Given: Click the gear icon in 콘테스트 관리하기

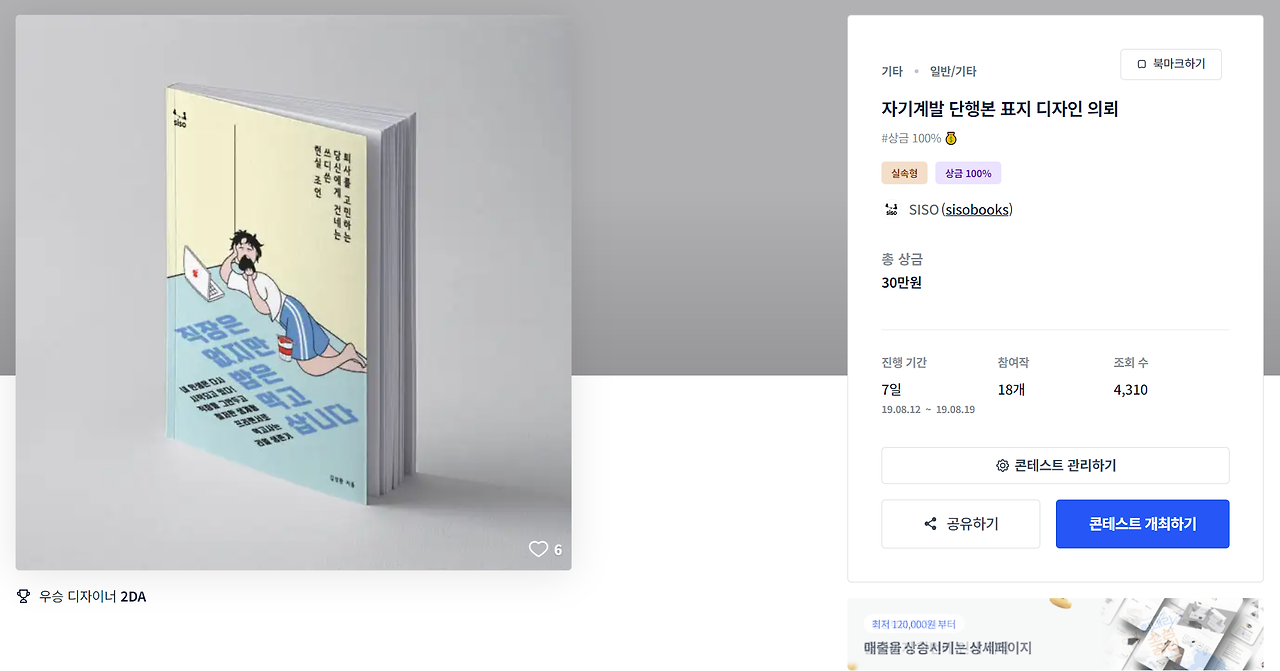Looking at the screenshot, I should (x=1002, y=466).
